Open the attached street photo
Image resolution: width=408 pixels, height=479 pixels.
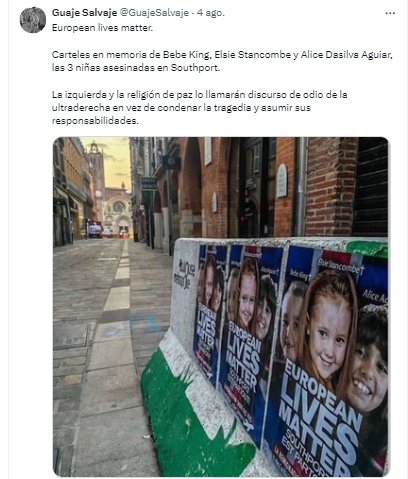coord(221,306)
